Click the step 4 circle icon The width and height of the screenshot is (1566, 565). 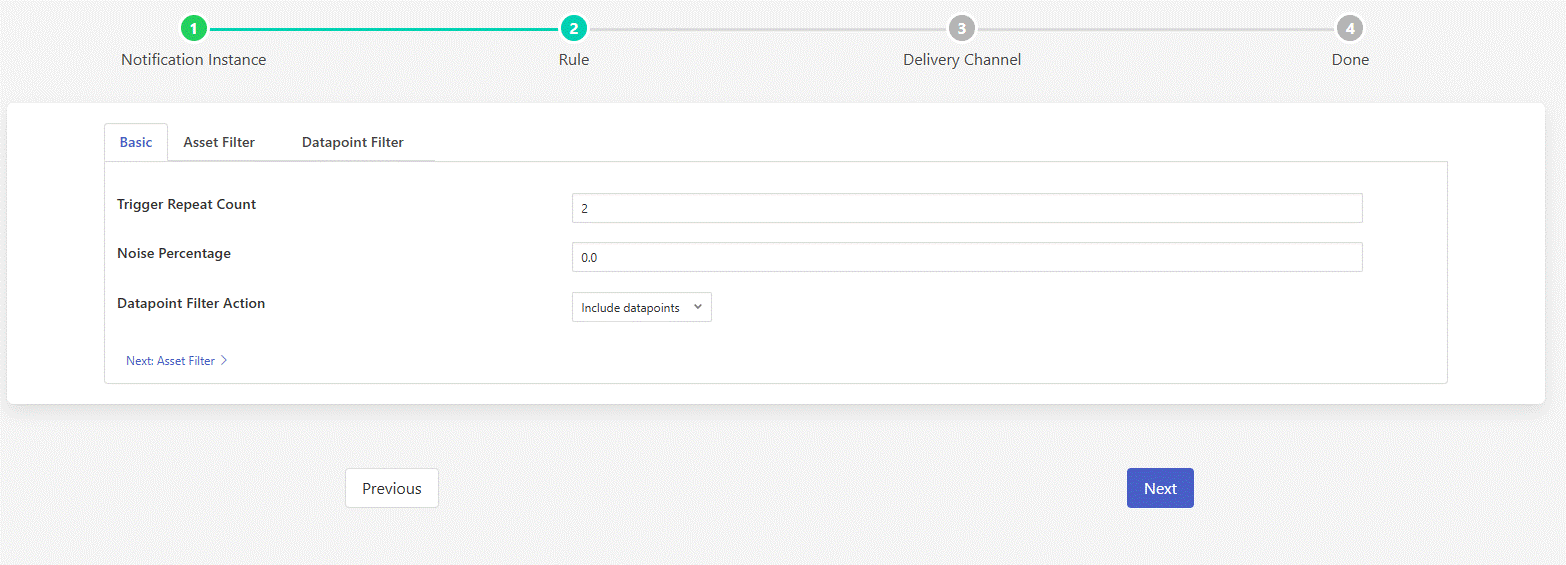1349,29
